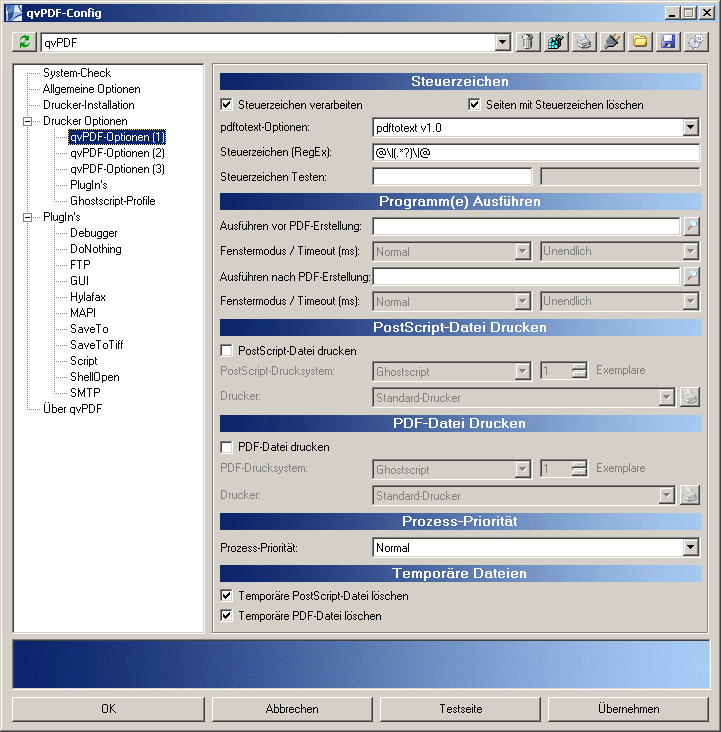Select Debugger plugin in tree
The width and height of the screenshot is (721, 732).
[x=94, y=232]
